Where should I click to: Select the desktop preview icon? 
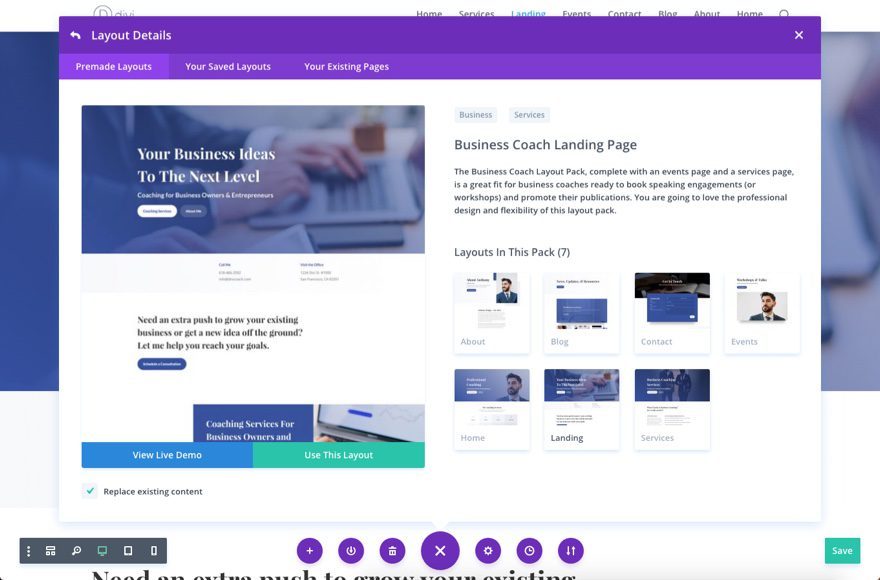[x=100, y=550]
